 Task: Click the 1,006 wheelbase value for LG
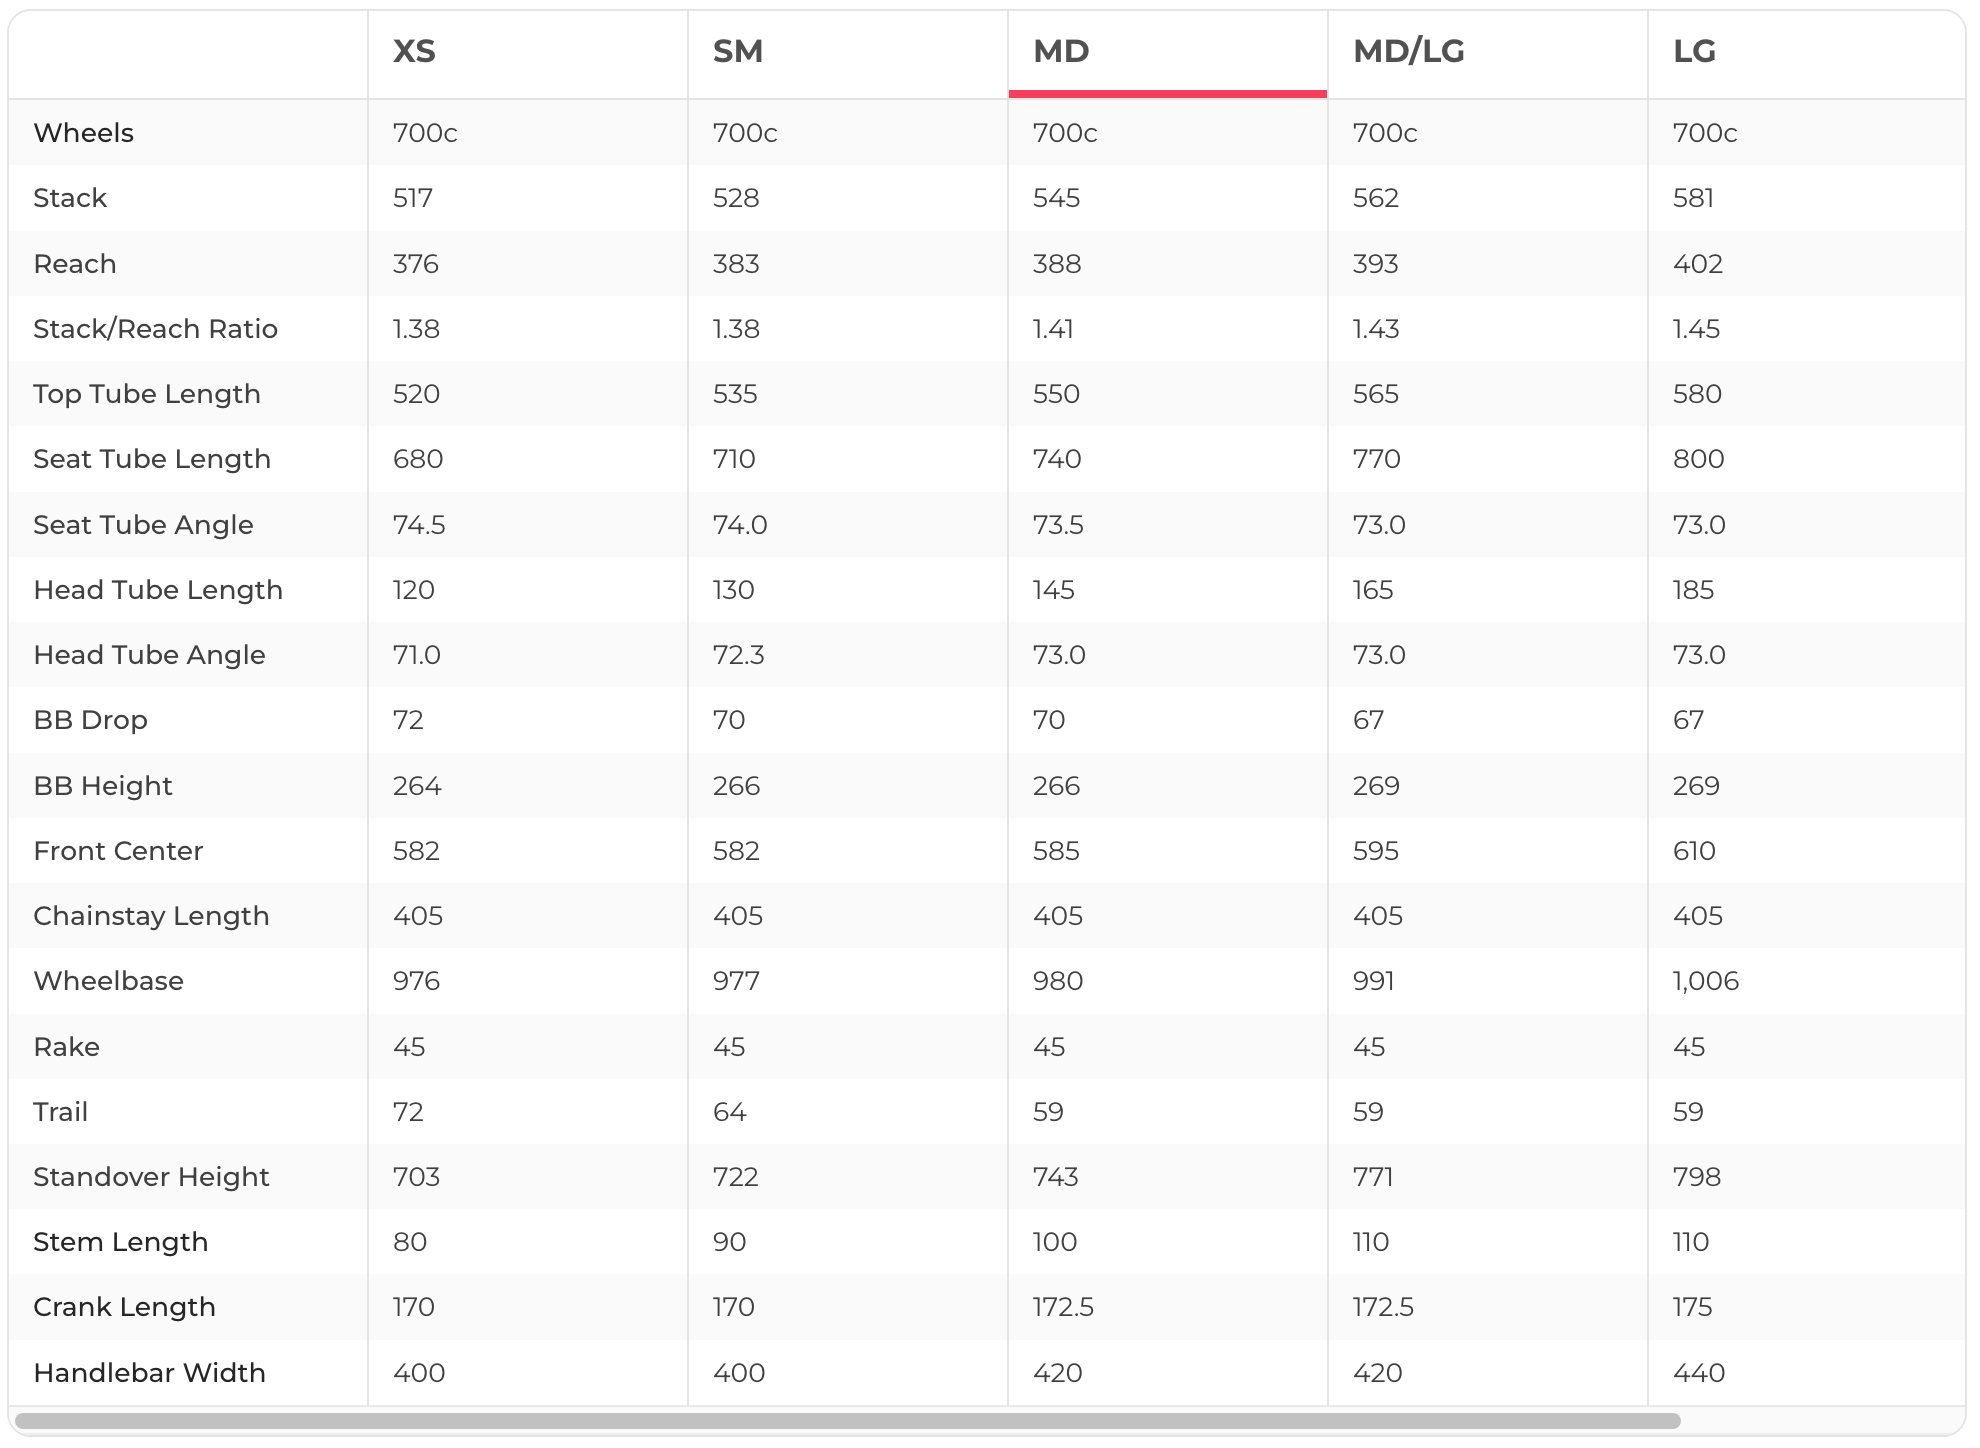(1705, 981)
